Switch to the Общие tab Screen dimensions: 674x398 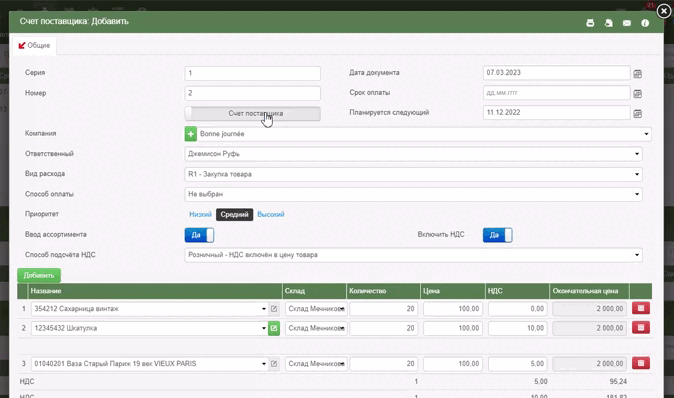click(x=34, y=46)
